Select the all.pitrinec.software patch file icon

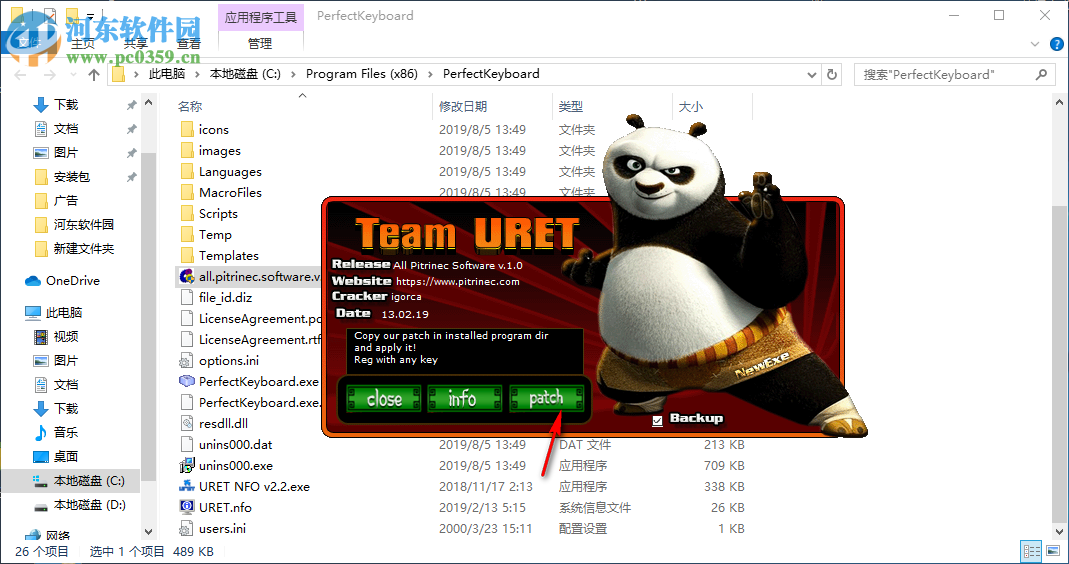(187, 277)
